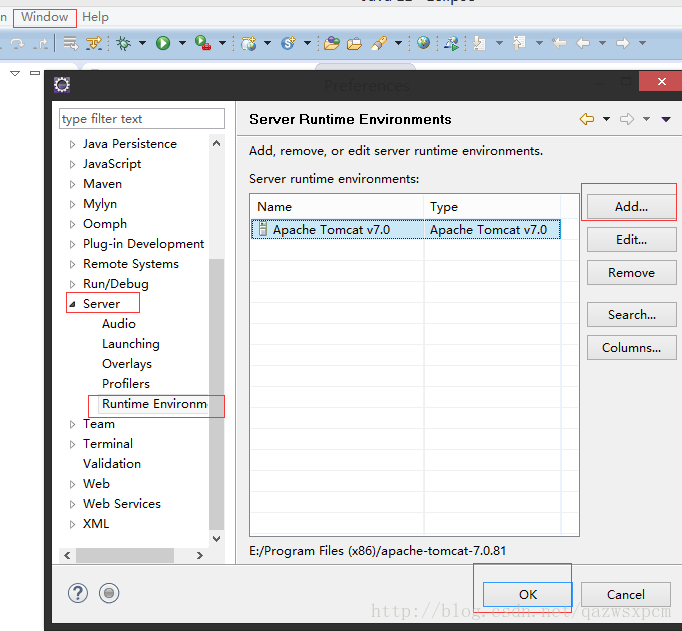The width and height of the screenshot is (682, 631).
Task: Click the Step Over arrow icon
Action: (x=17, y=43)
